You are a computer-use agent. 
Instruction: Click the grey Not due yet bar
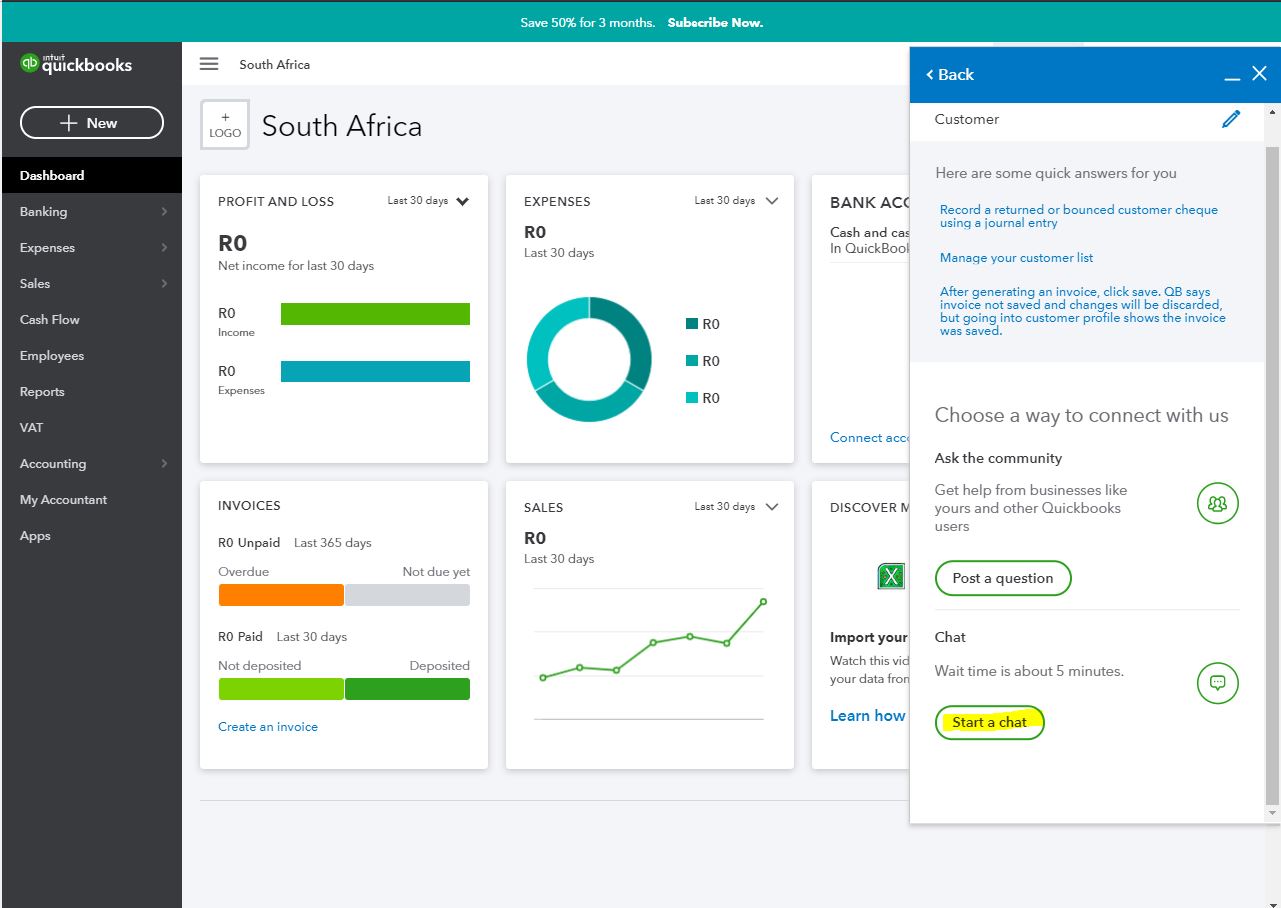[407, 595]
